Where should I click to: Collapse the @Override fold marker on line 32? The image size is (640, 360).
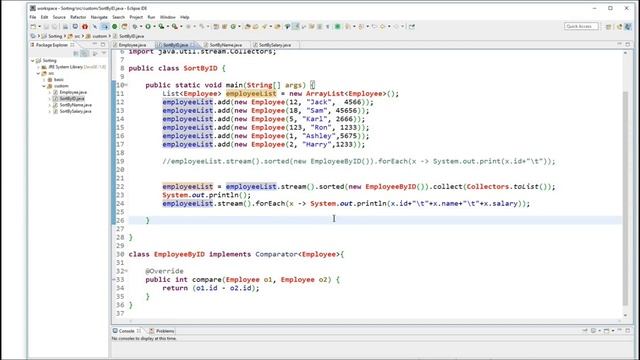[126, 271]
